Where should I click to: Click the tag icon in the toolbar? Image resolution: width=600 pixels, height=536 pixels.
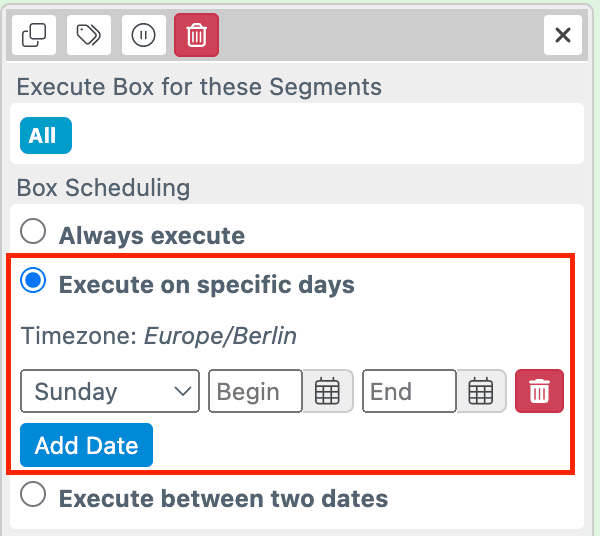[x=89, y=36]
